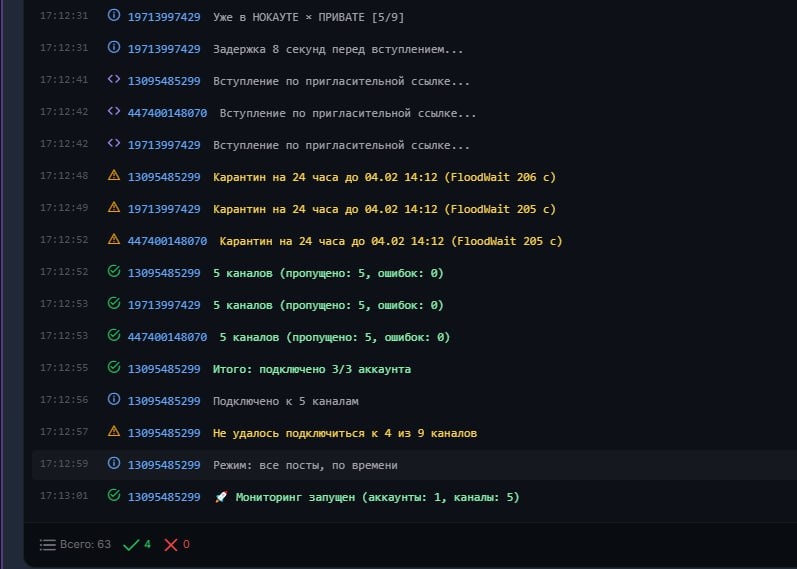Click green checkmark success counter icon
The image size is (797, 569).
point(131,545)
